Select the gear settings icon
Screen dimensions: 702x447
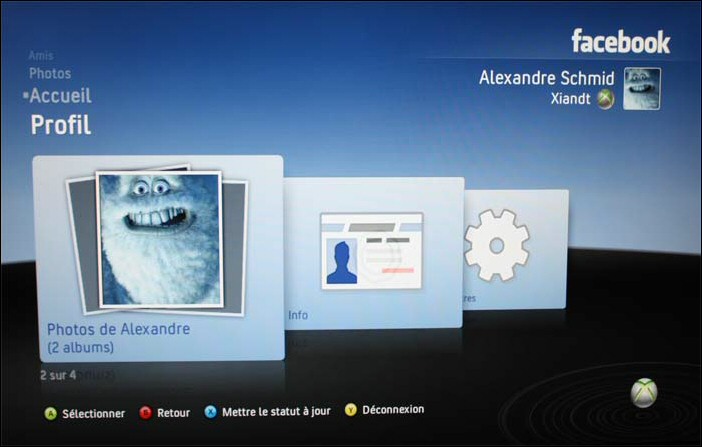[497, 245]
